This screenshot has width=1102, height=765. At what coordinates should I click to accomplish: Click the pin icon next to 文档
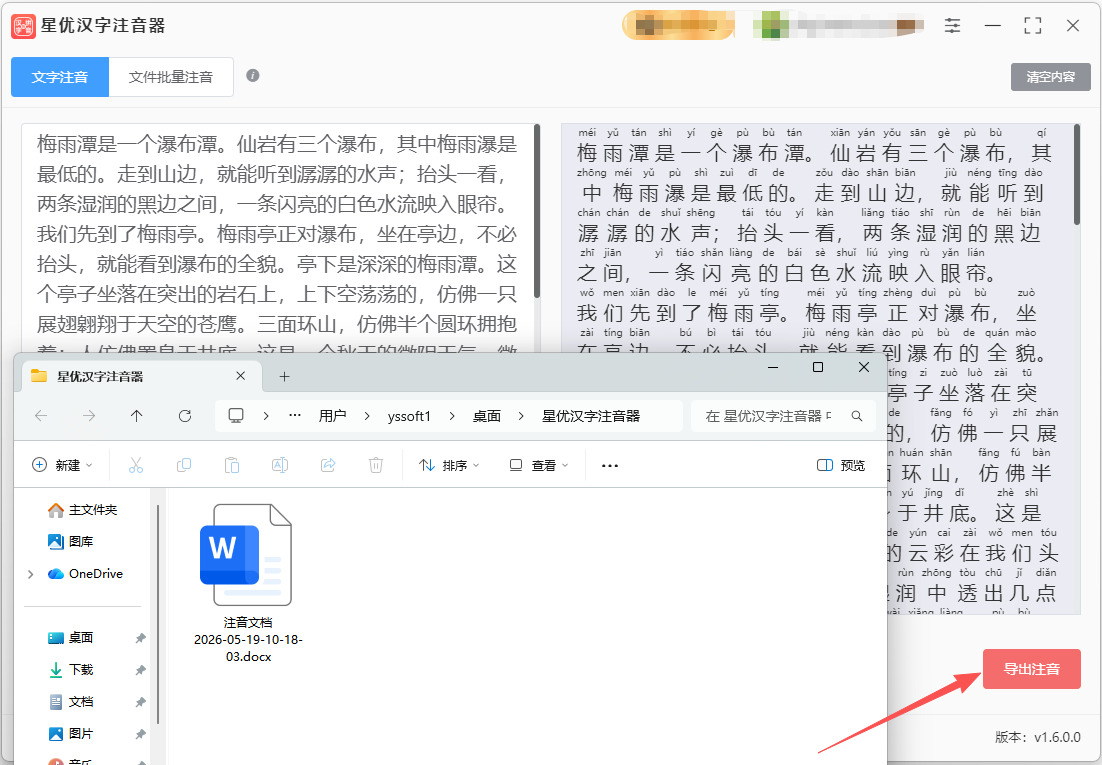(140, 702)
